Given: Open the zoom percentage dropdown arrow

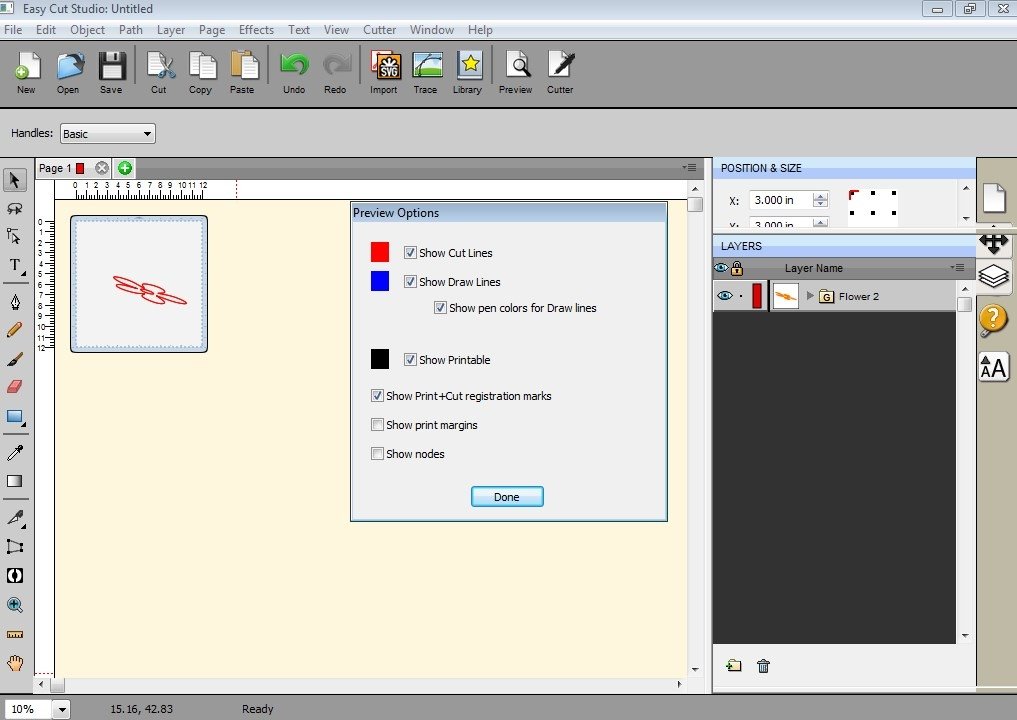Looking at the screenshot, I should (x=62, y=710).
